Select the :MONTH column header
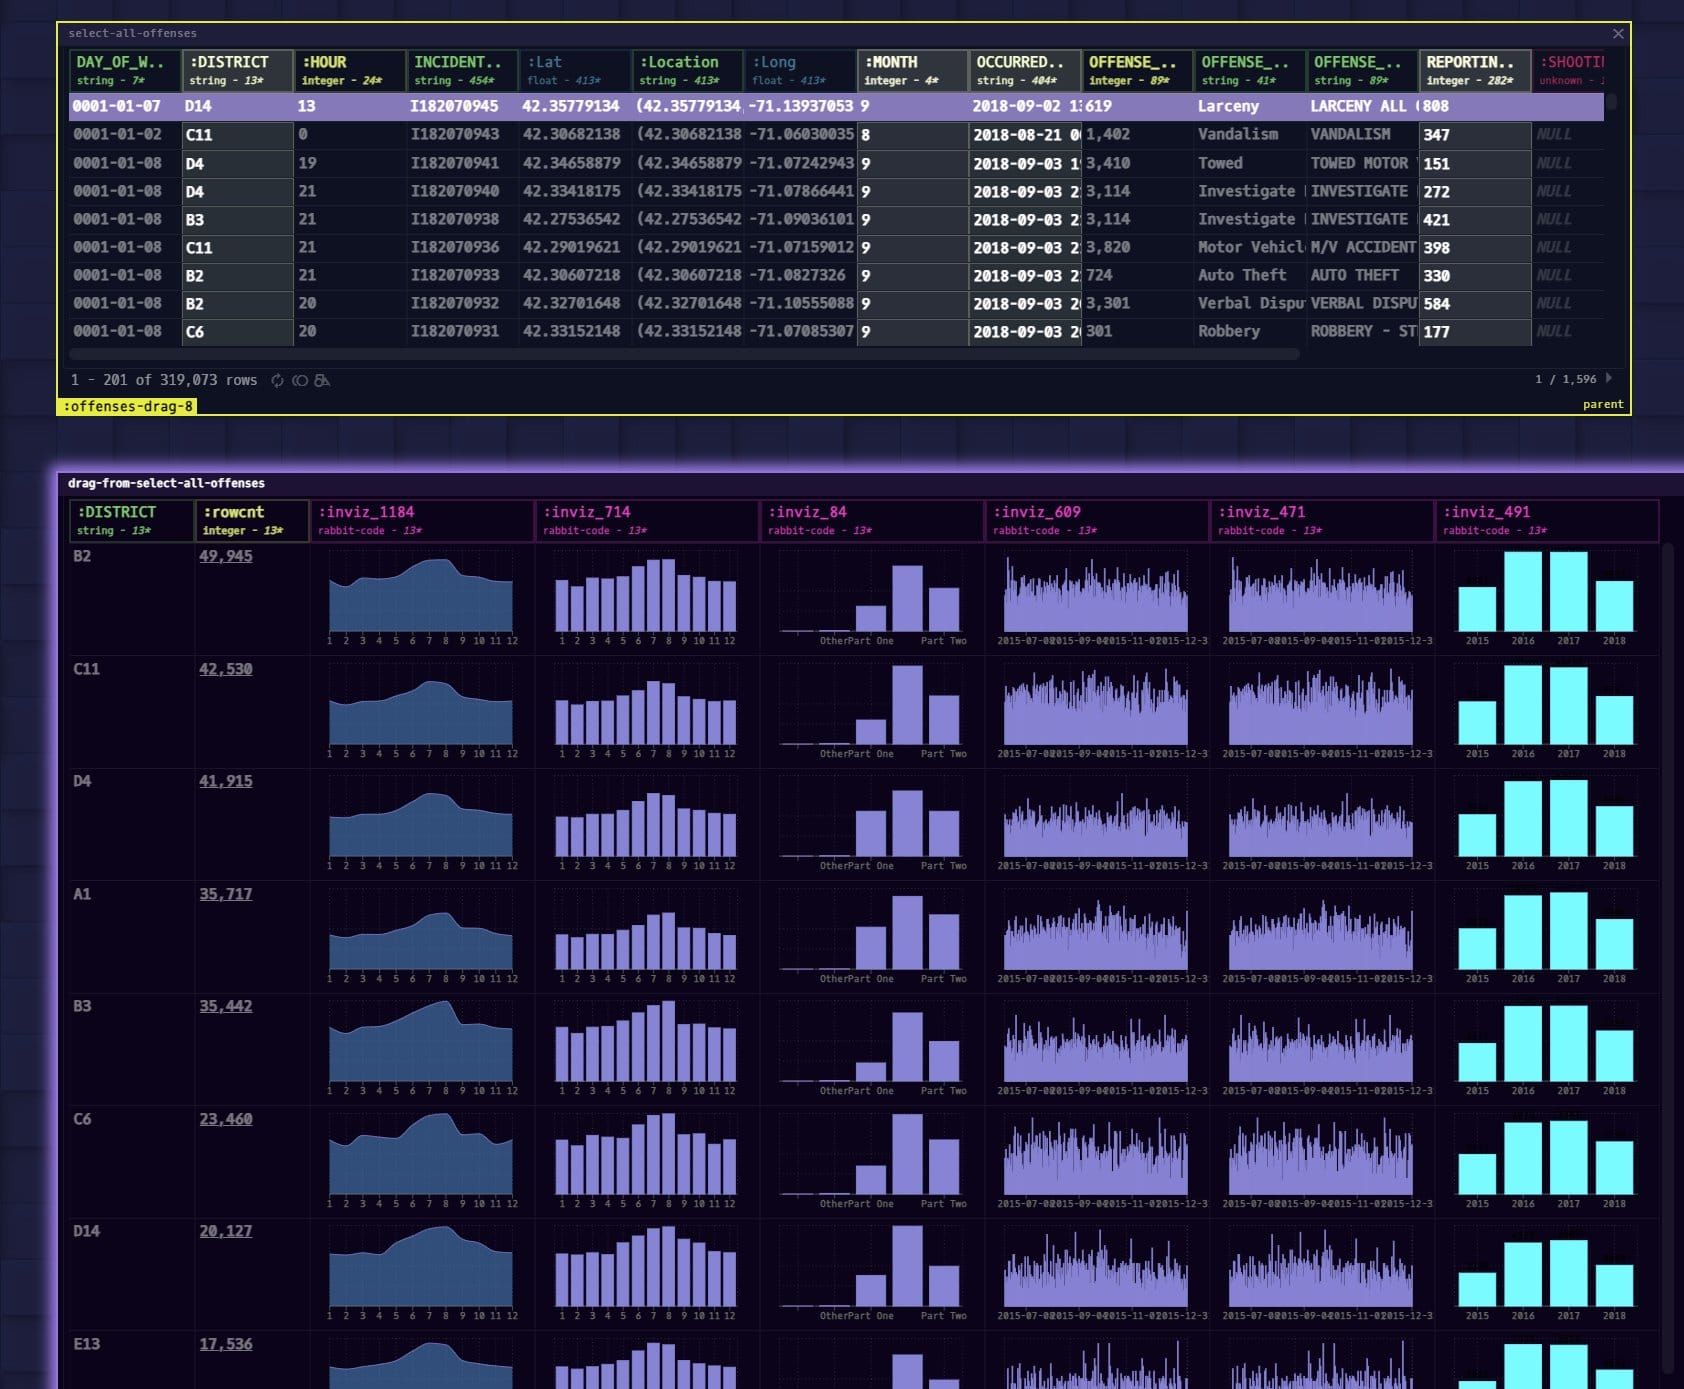The width and height of the screenshot is (1684, 1389). tap(912, 71)
